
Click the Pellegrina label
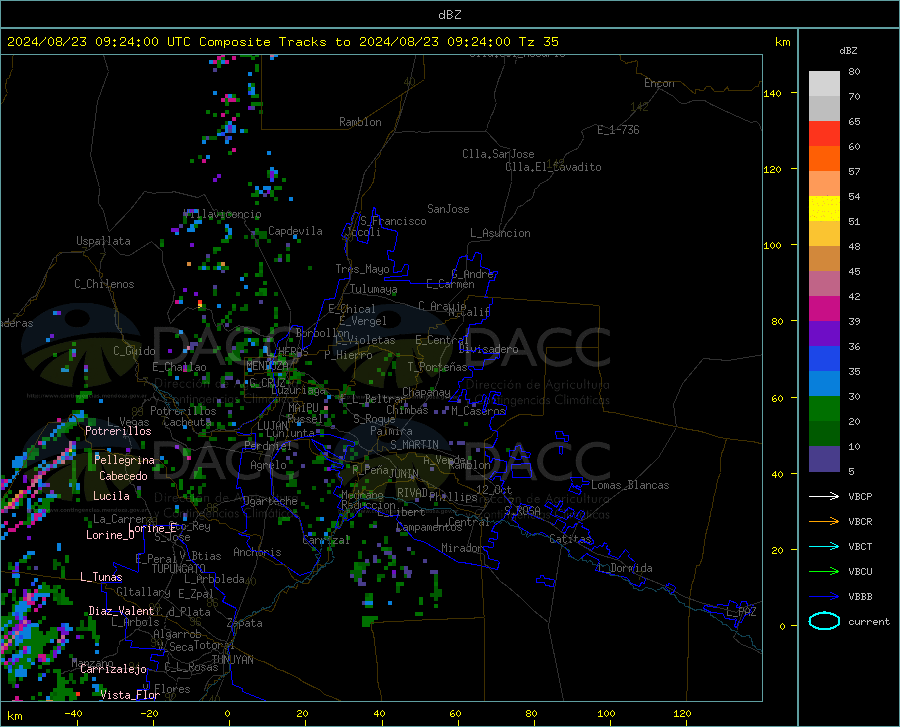[124, 460]
